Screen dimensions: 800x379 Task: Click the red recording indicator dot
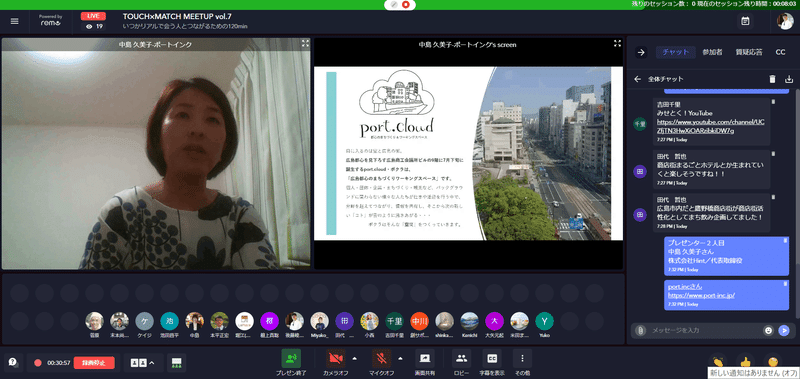click(x=37, y=363)
